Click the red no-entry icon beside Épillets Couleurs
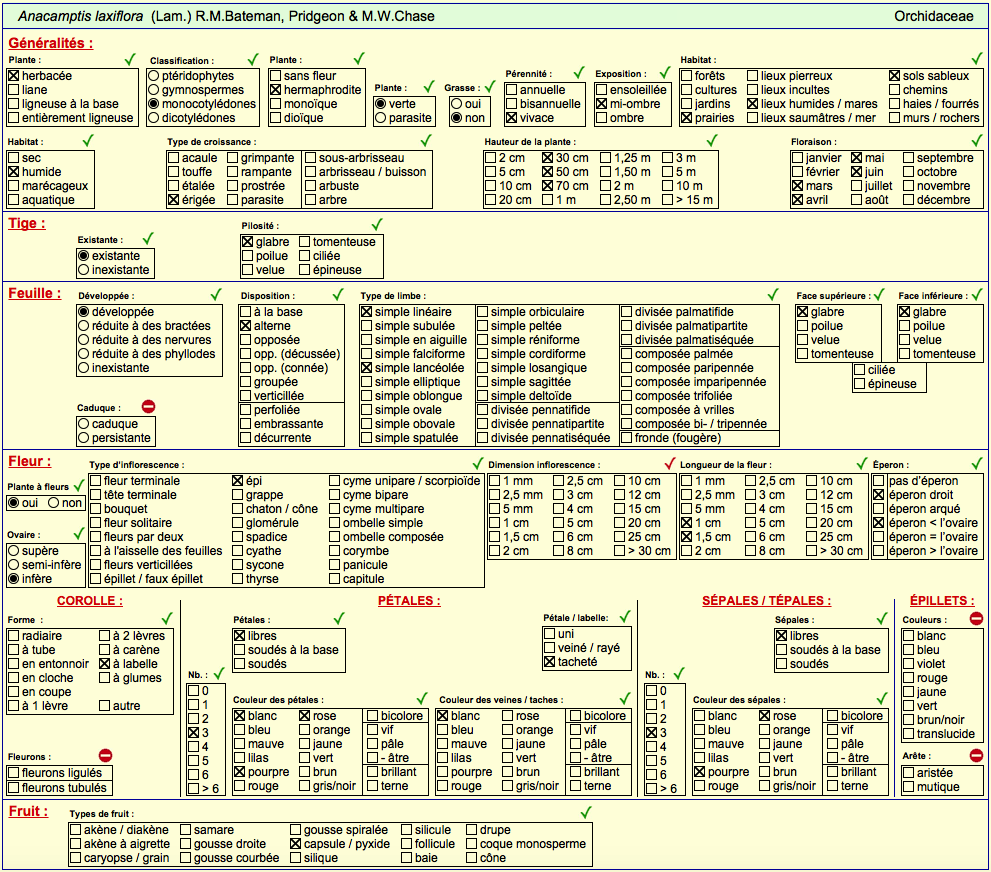The image size is (991, 872). point(976,619)
